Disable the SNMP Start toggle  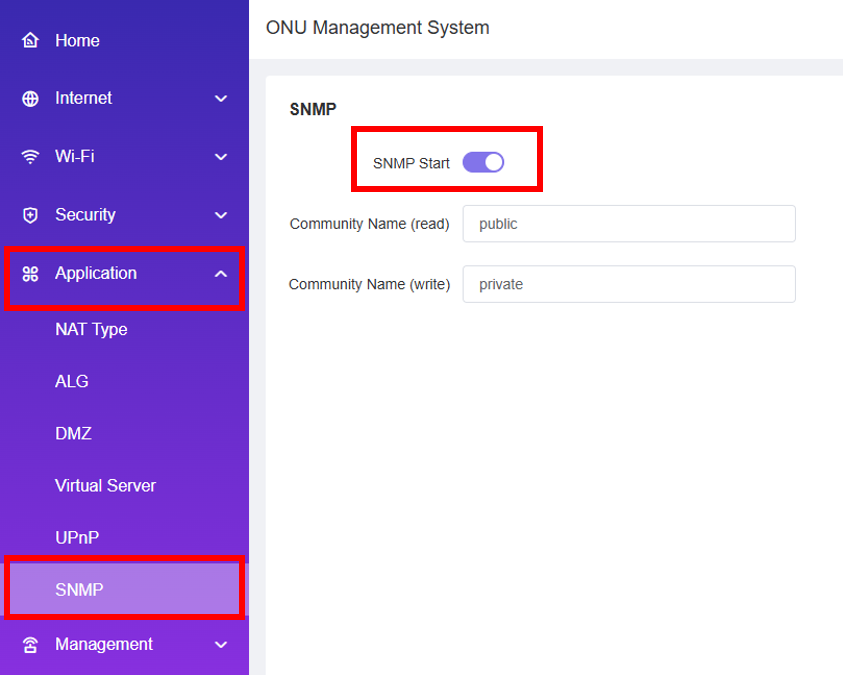483,163
